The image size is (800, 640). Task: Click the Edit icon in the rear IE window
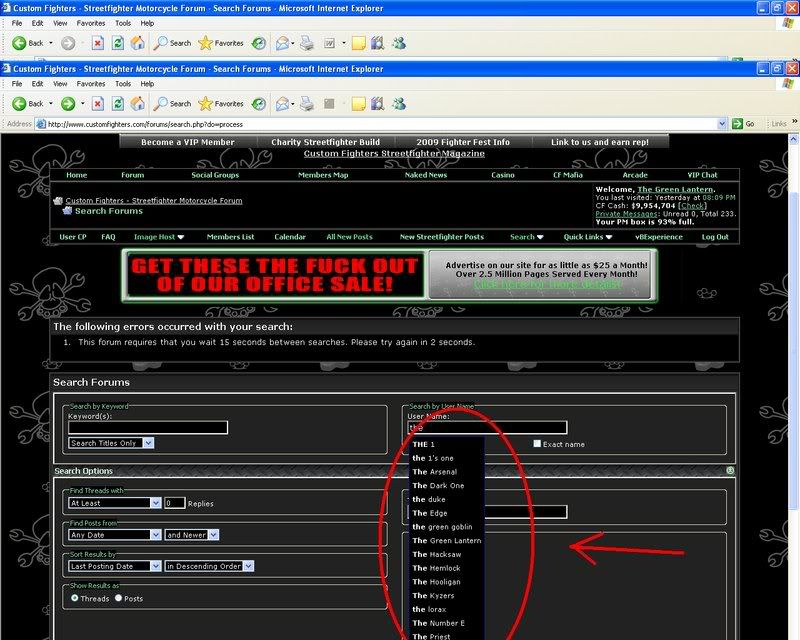(330, 43)
